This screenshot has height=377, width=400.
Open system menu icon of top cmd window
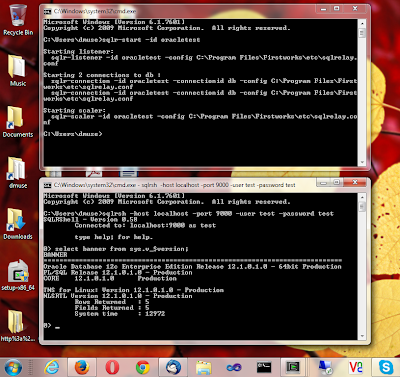pyautogui.click(x=47, y=12)
